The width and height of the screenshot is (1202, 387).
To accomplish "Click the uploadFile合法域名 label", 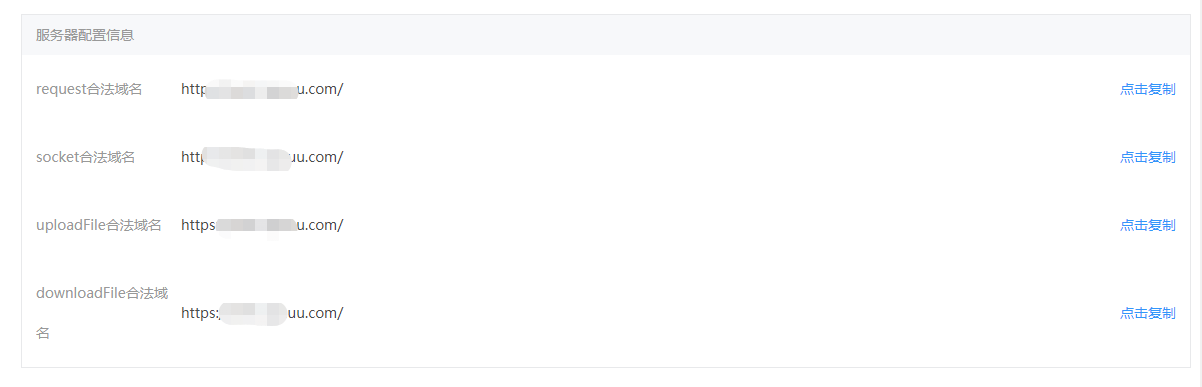I will (98, 225).
